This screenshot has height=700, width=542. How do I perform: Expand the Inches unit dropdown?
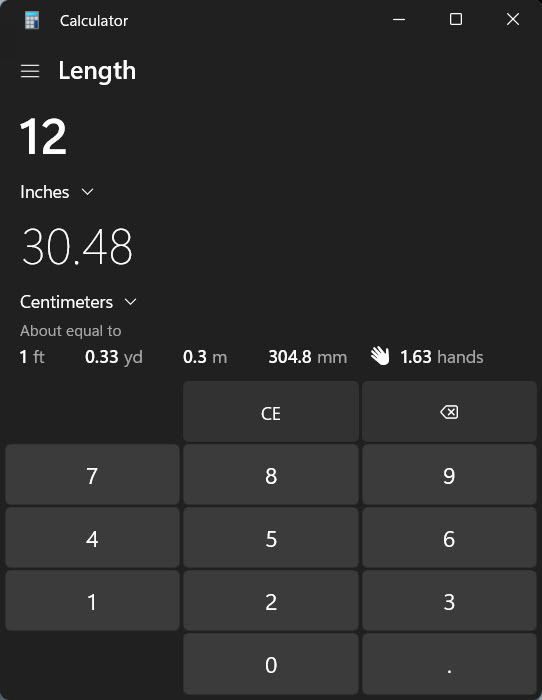57,192
